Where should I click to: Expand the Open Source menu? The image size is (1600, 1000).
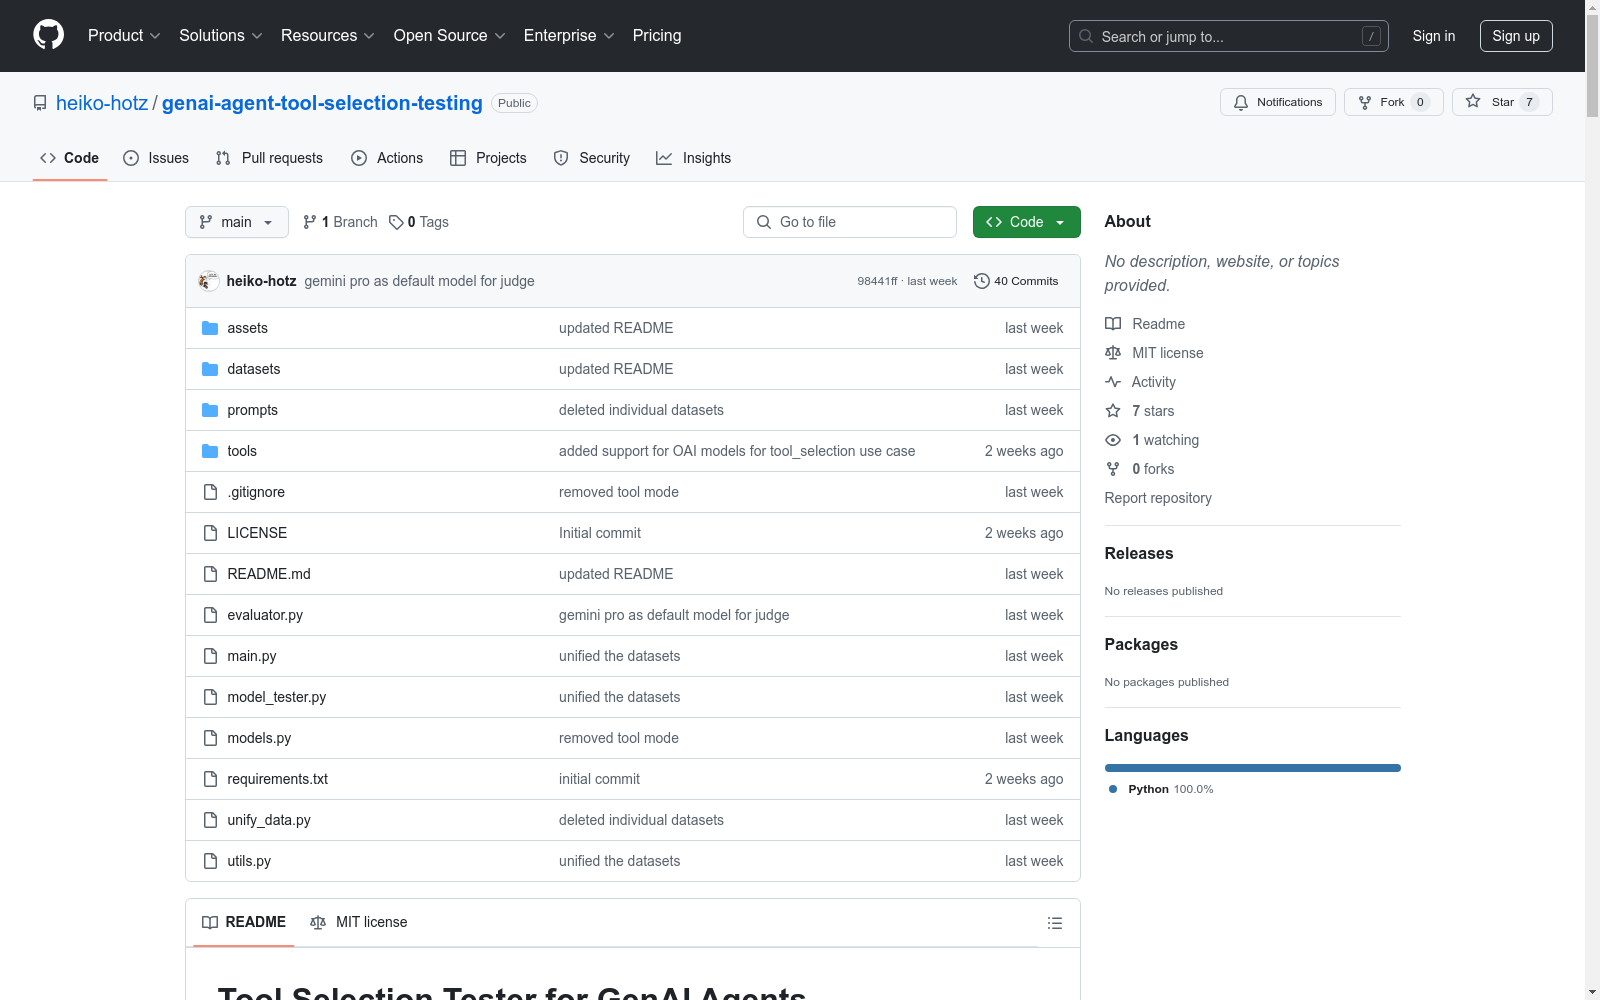coord(450,36)
